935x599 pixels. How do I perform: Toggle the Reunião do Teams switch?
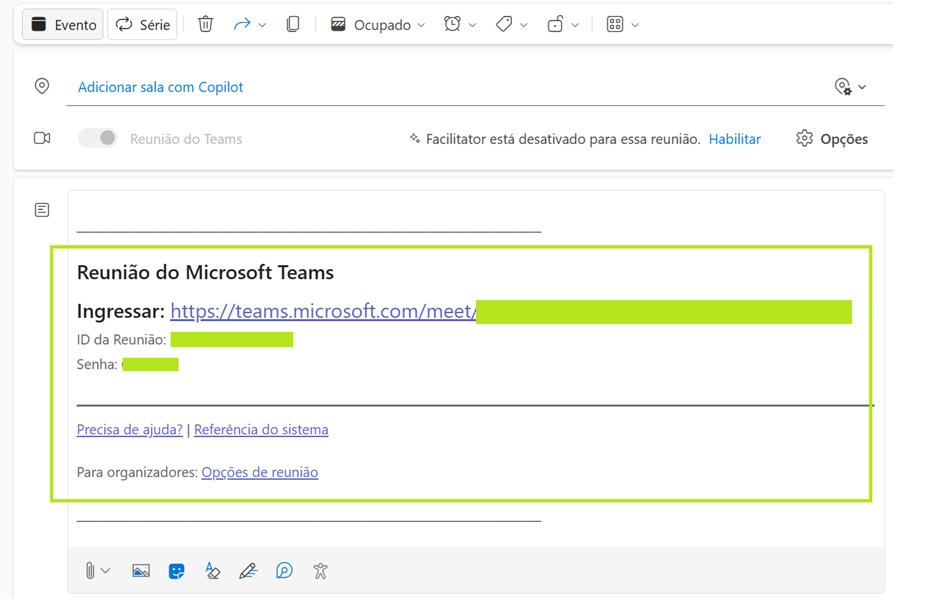[x=98, y=138]
